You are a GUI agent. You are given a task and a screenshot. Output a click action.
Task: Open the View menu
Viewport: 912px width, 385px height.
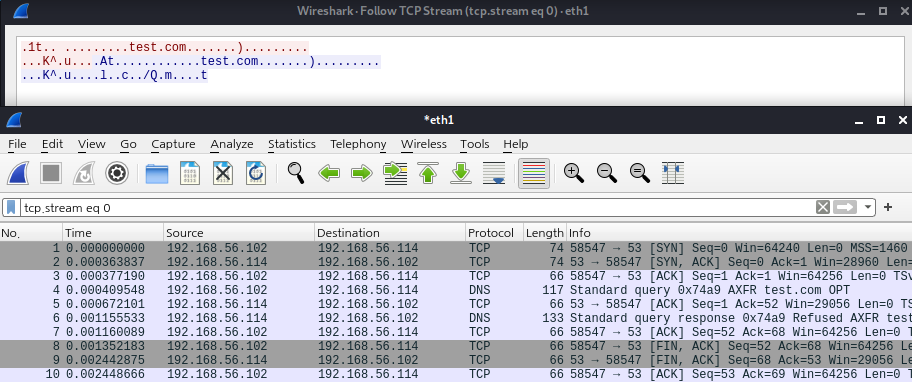(91, 144)
